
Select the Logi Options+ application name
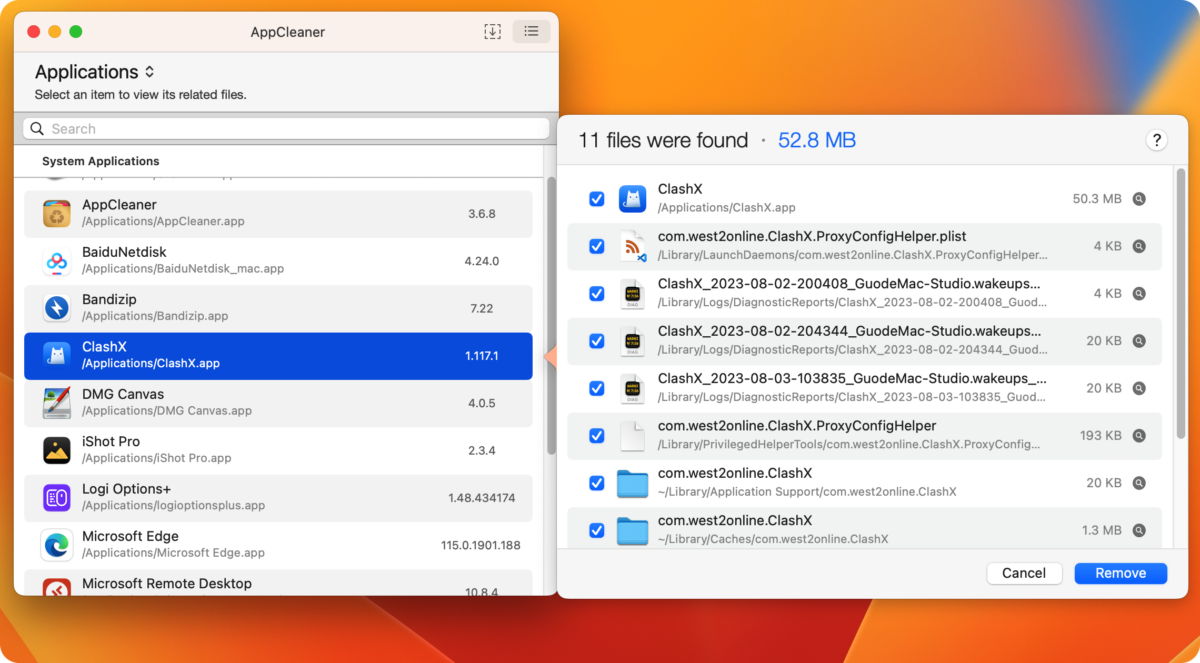[x=127, y=488]
